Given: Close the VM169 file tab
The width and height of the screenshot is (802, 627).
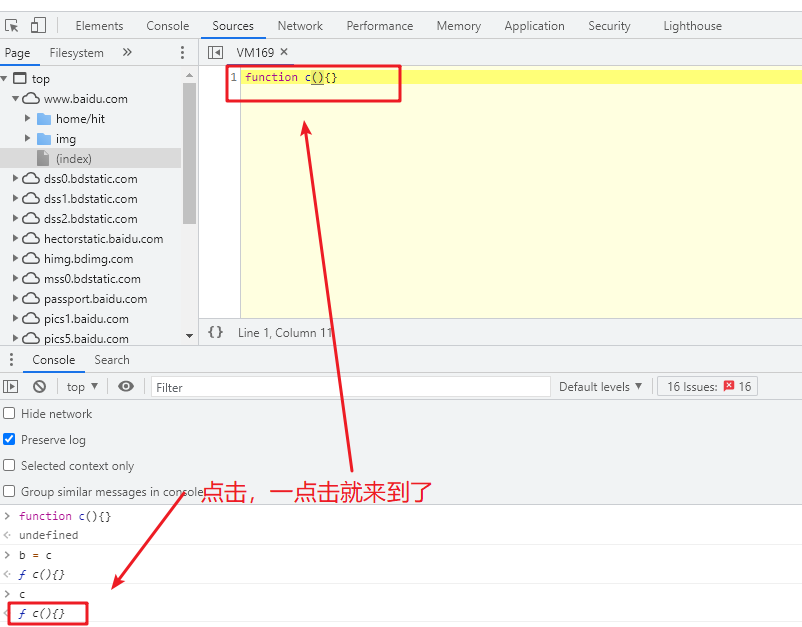Looking at the screenshot, I should [284, 52].
